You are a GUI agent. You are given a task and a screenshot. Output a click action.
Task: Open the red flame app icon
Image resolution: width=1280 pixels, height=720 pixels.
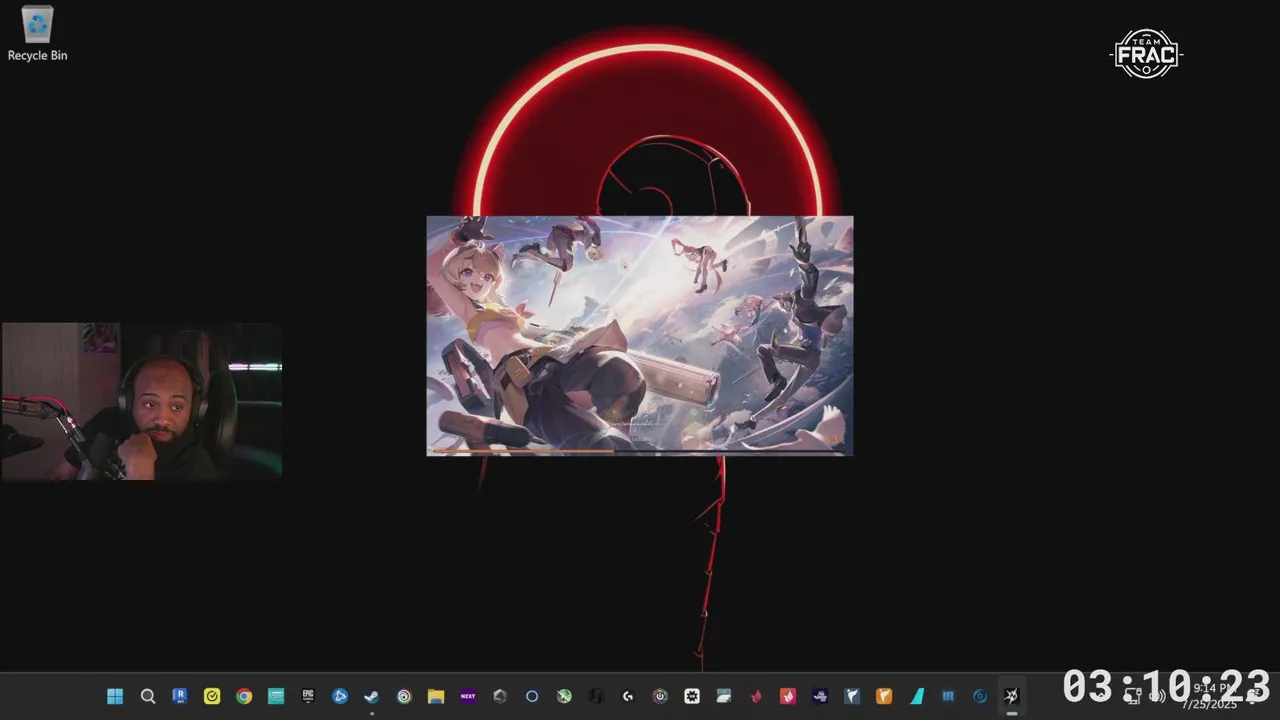pyautogui.click(x=756, y=696)
